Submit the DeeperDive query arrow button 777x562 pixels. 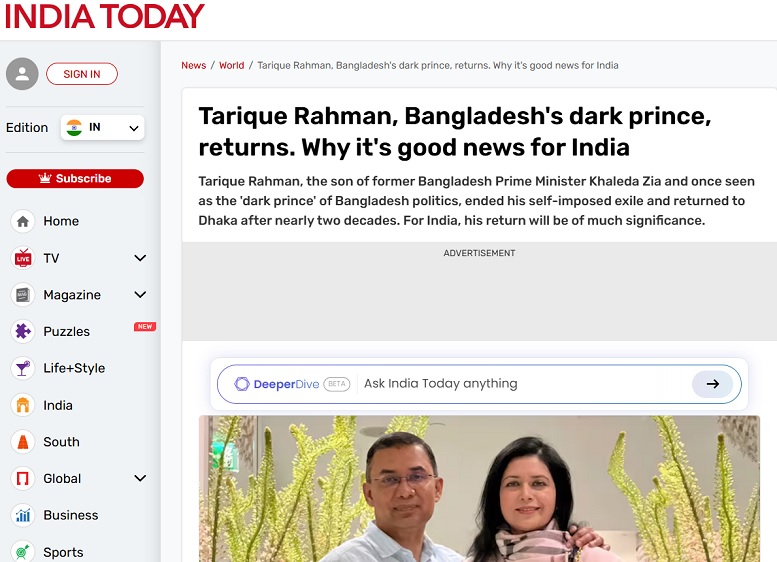713,384
